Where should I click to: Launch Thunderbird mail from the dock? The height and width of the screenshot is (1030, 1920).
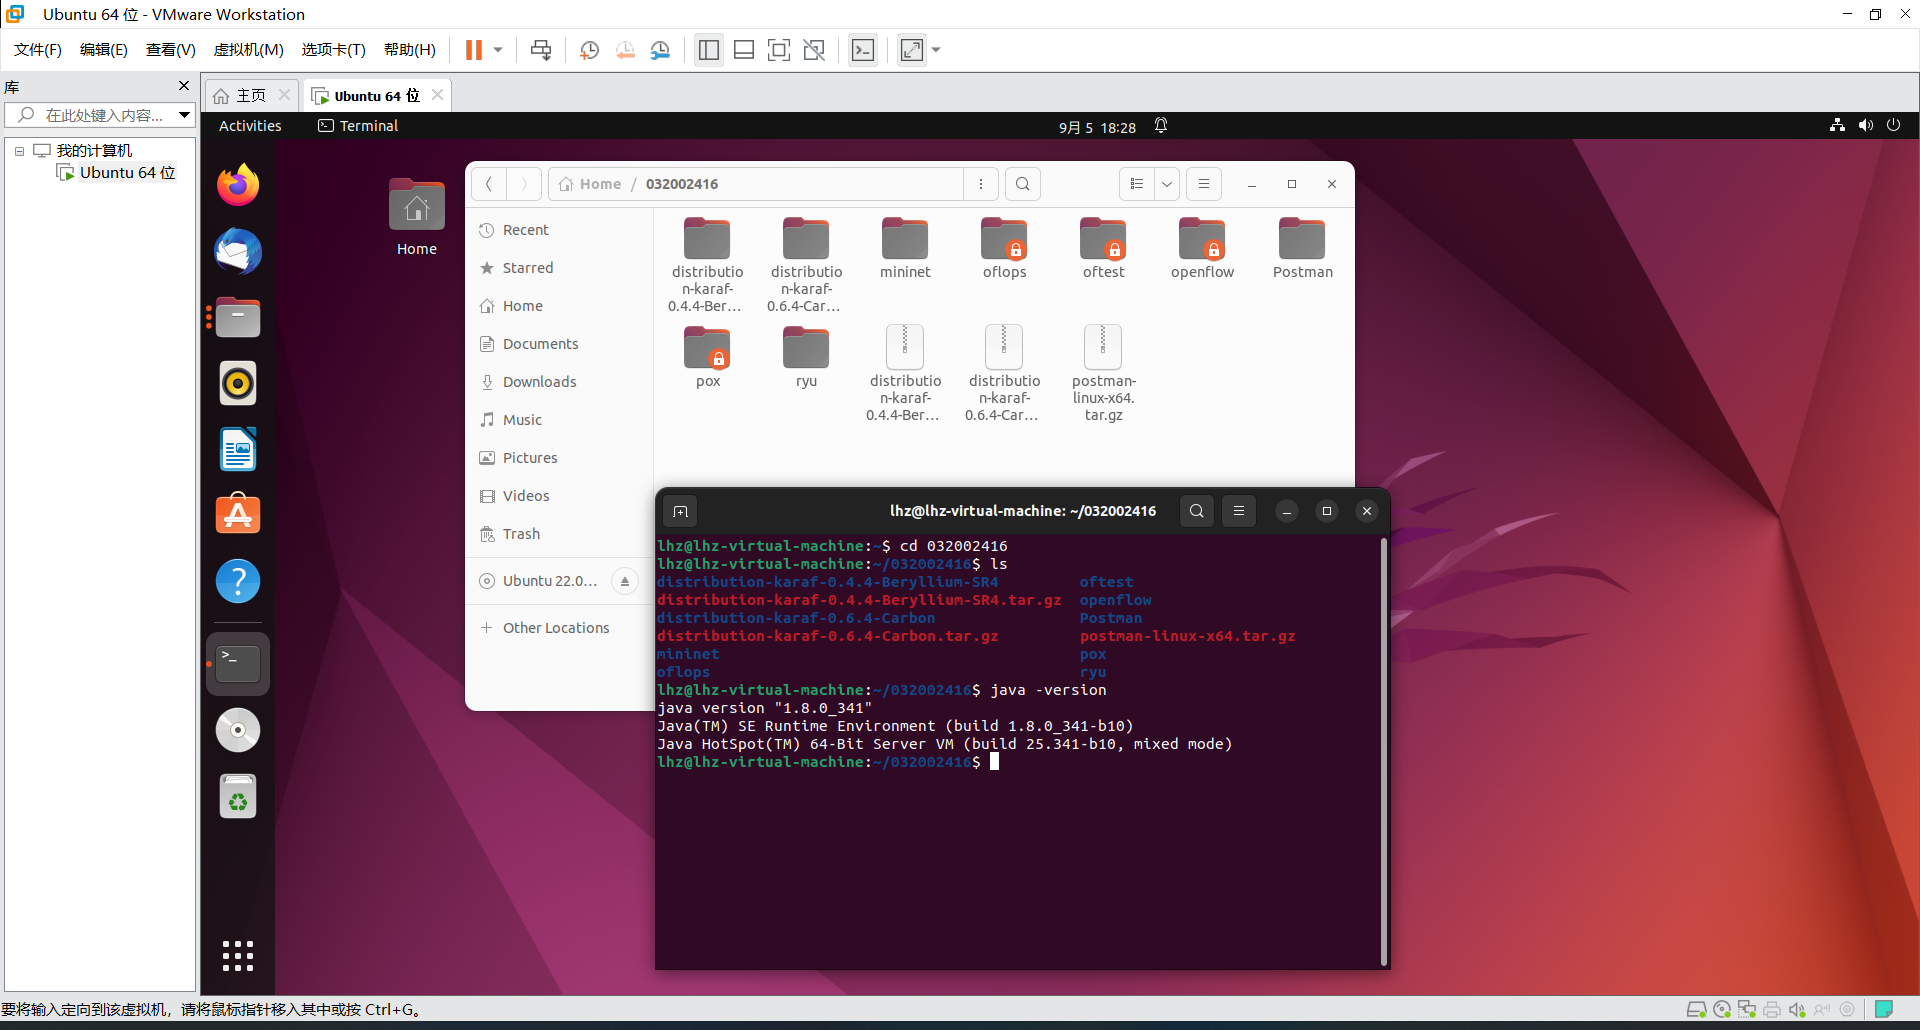238,251
